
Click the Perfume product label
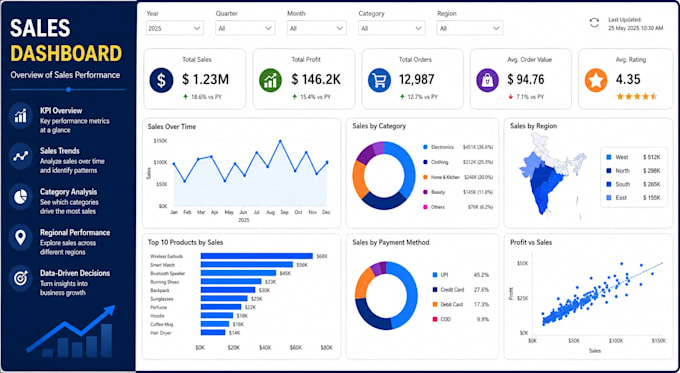[158, 308]
